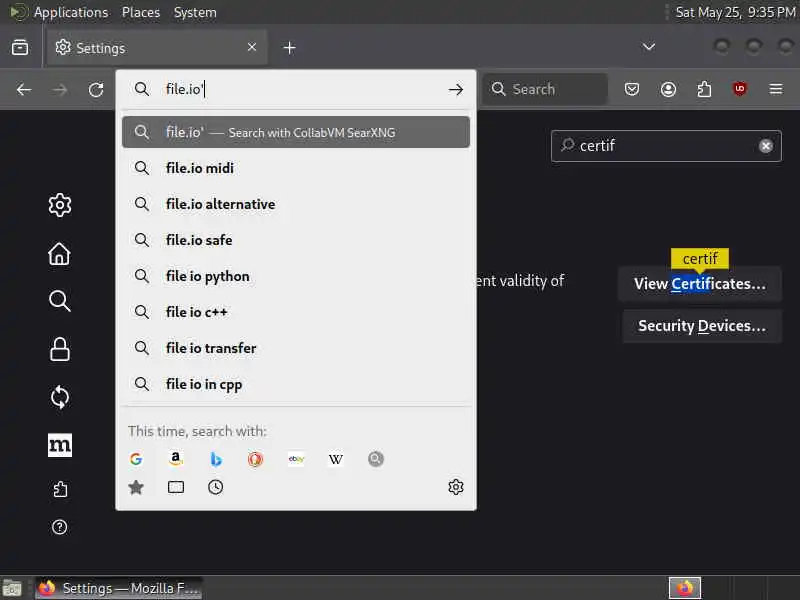Image resolution: width=800 pixels, height=600 pixels.
Task: Open Sync settings in sidebar
Action: tap(60, 397)
